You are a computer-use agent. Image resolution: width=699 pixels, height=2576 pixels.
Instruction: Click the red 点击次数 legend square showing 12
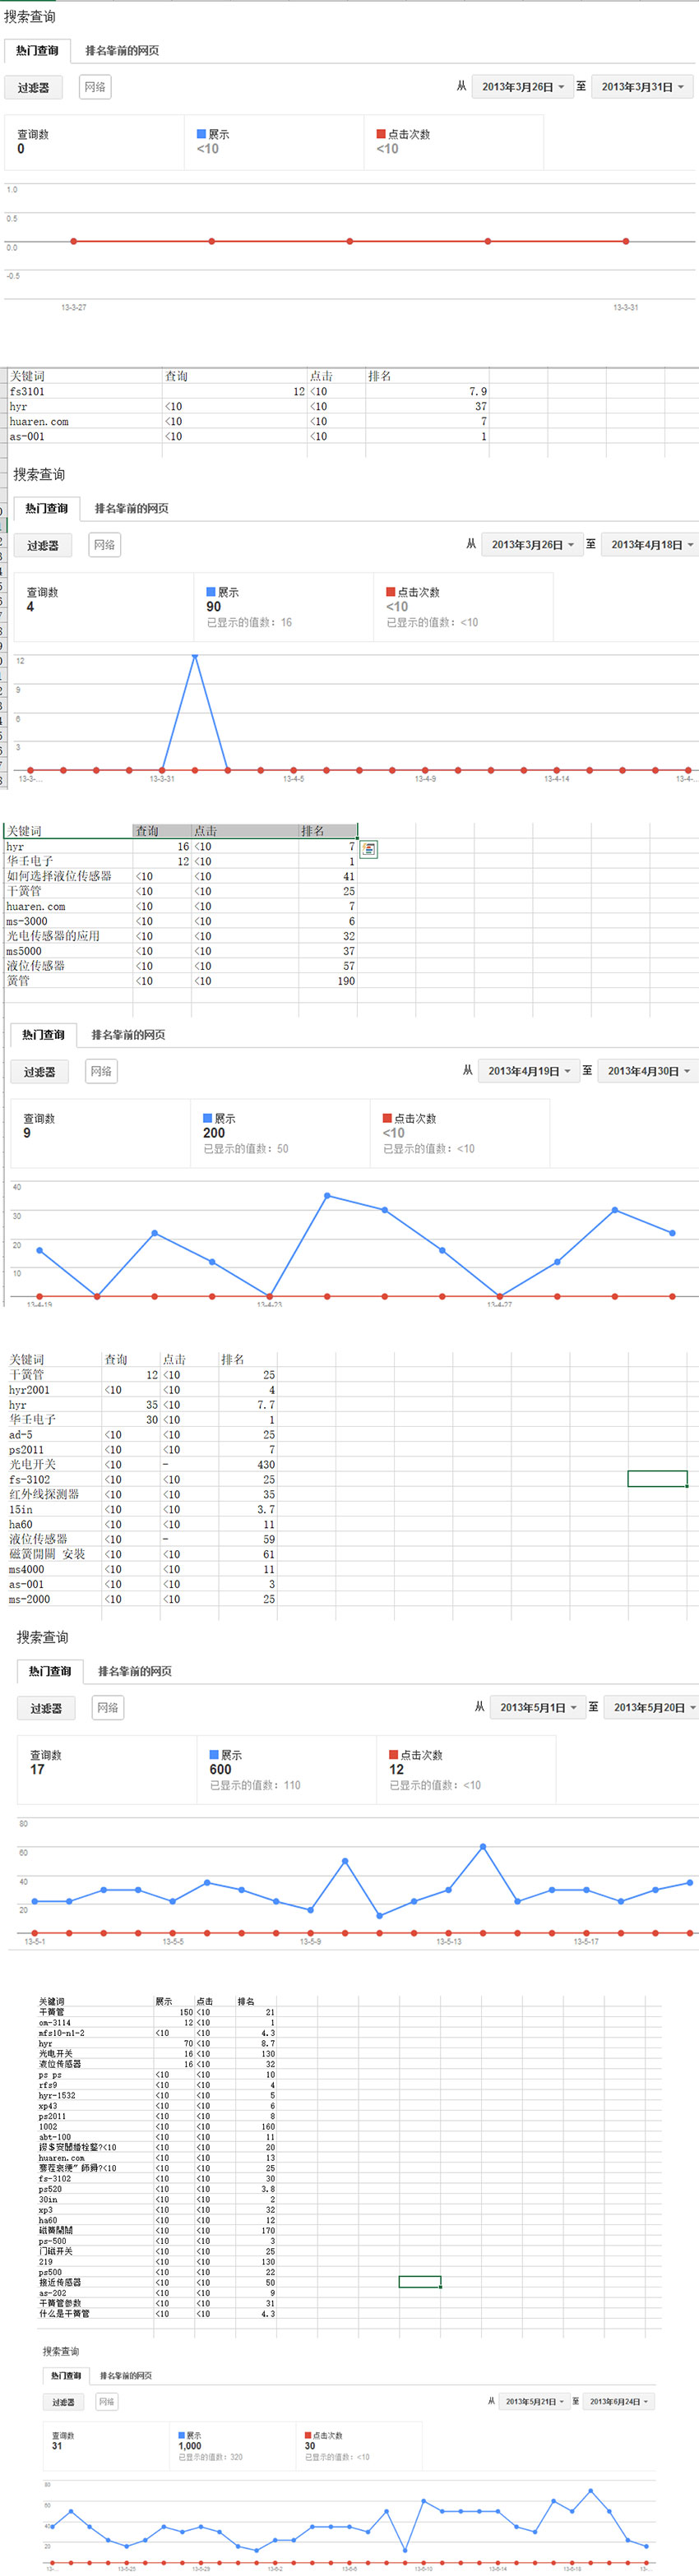(x=394, y=1755)
